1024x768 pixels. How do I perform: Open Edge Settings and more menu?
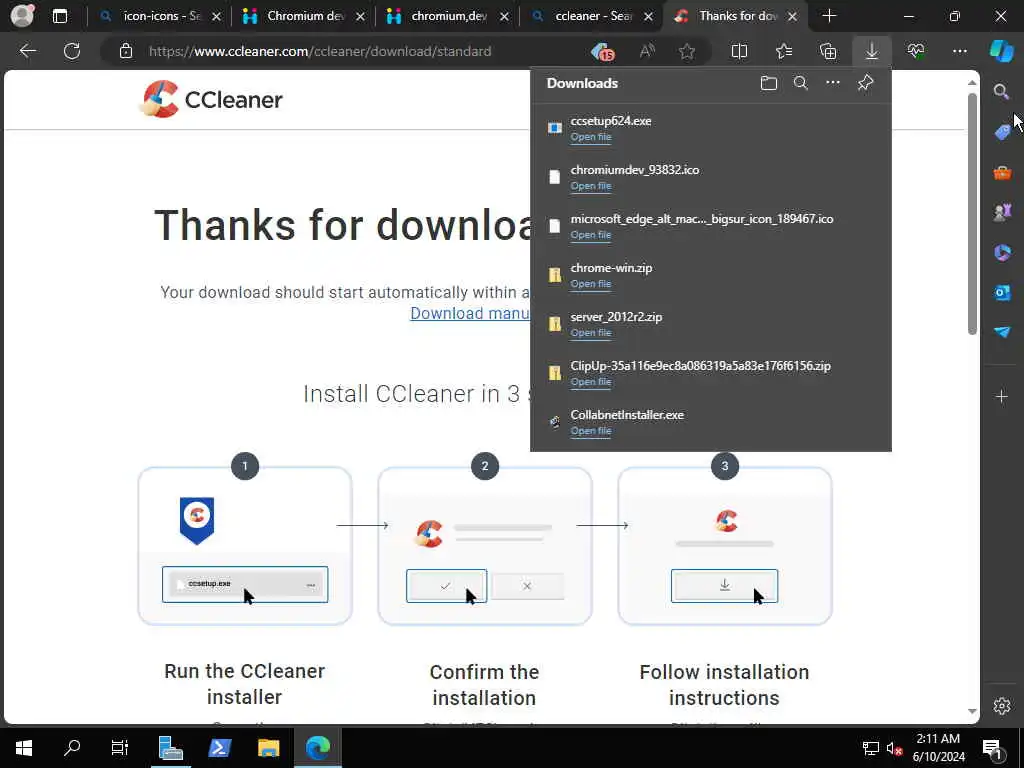(960, 51)
